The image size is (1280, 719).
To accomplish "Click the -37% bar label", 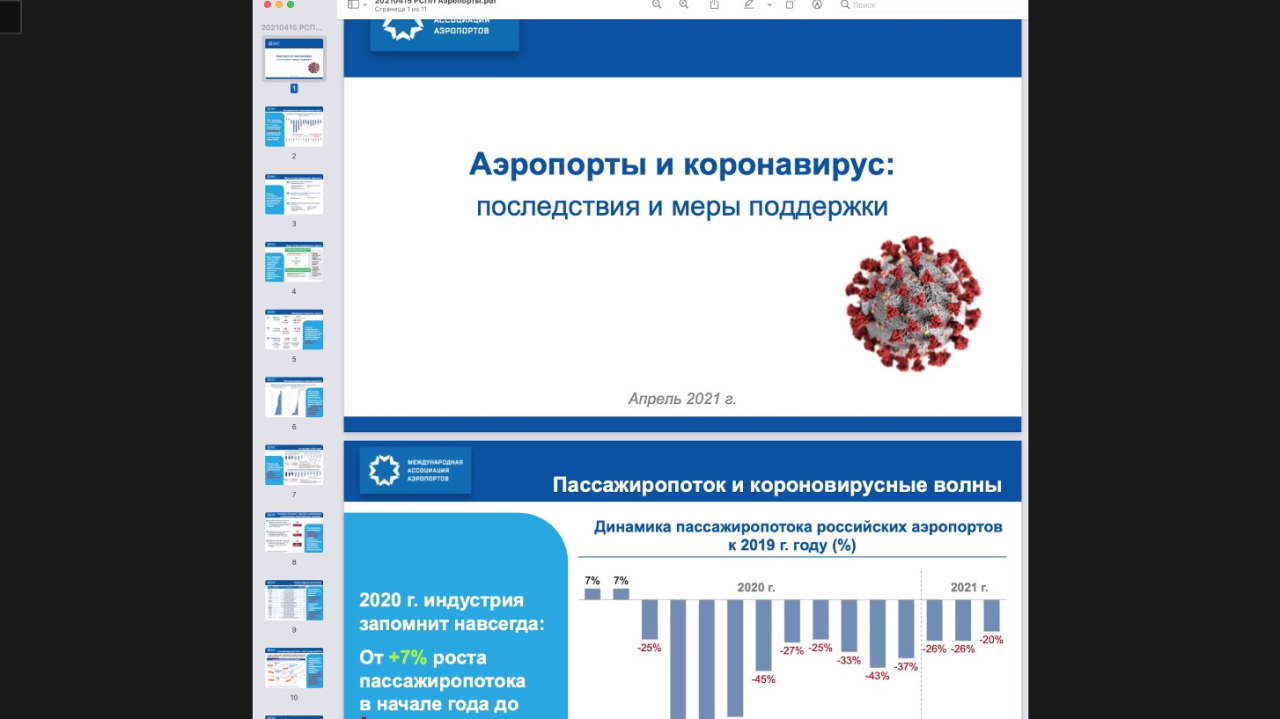I will pyautogui.click(x=906, y=667).
